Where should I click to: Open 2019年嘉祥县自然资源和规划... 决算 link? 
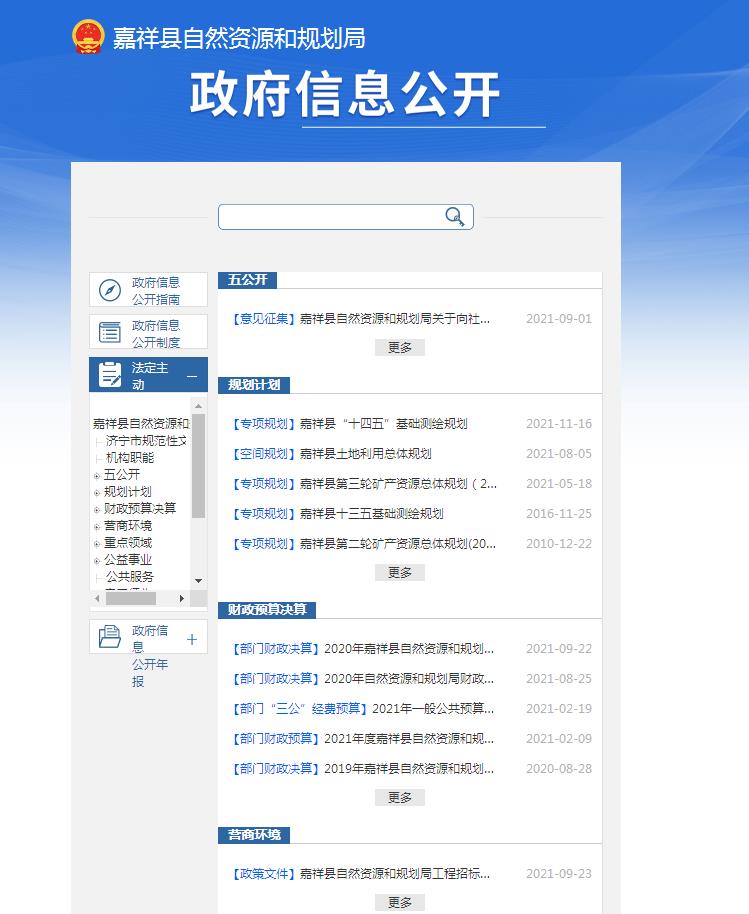pyautogui.click(x=409, y=769)
